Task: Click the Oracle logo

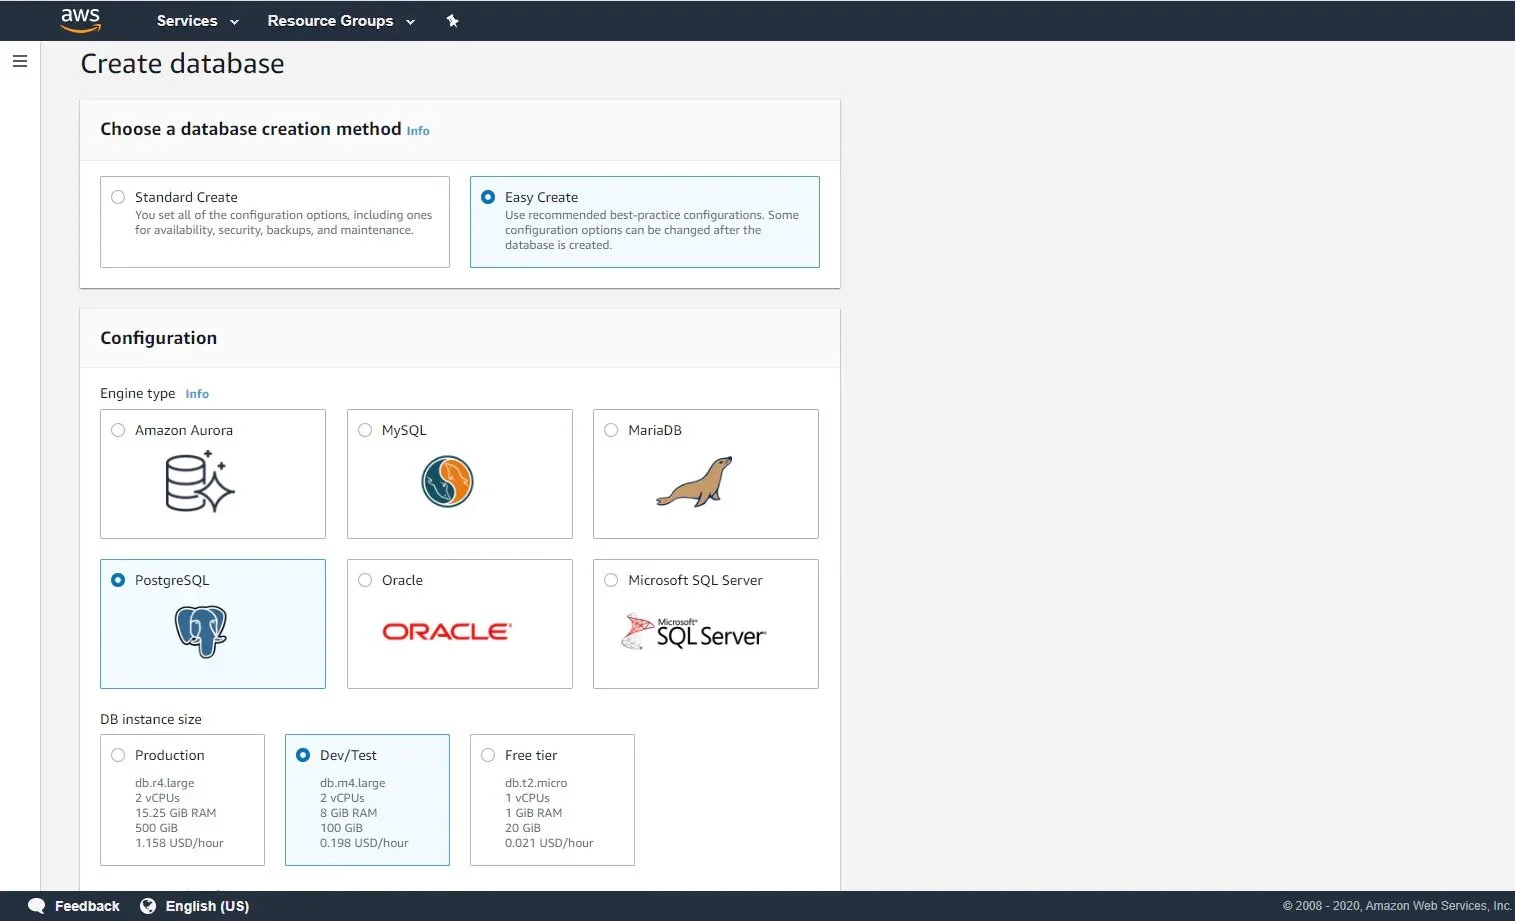Action: tap(446, 631)
